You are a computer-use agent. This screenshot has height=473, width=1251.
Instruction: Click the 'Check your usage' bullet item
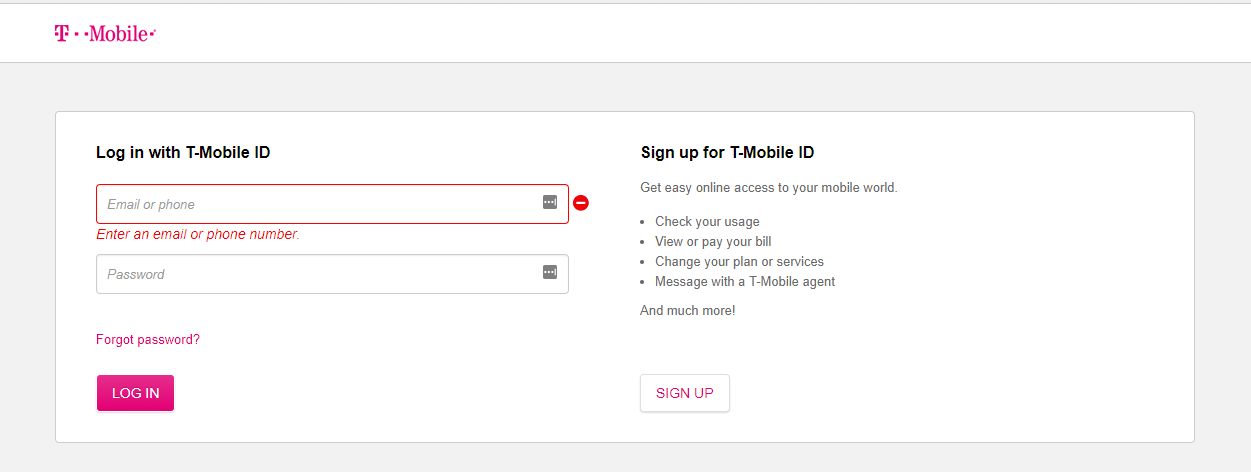pos(707,222)
